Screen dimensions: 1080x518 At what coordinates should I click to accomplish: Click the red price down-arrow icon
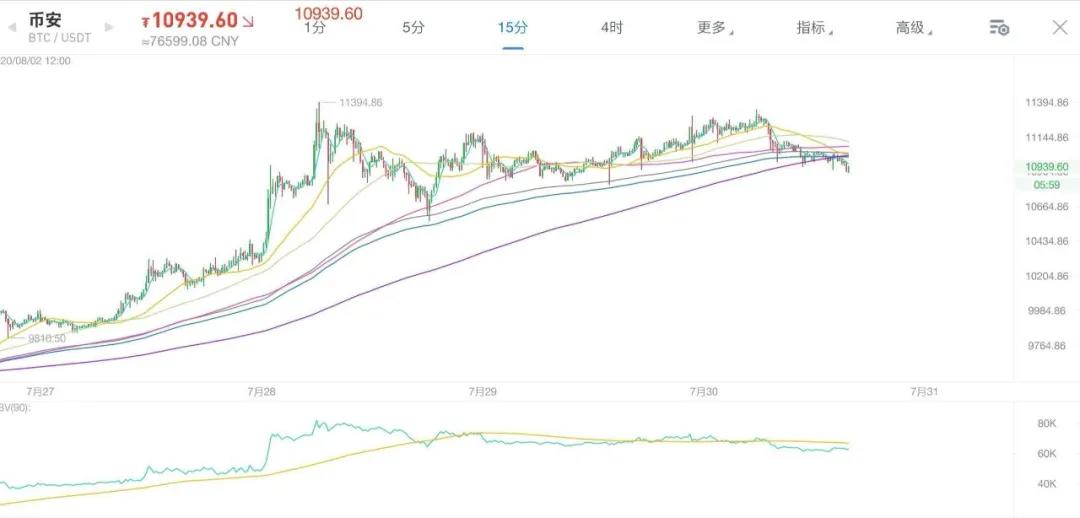248,21
